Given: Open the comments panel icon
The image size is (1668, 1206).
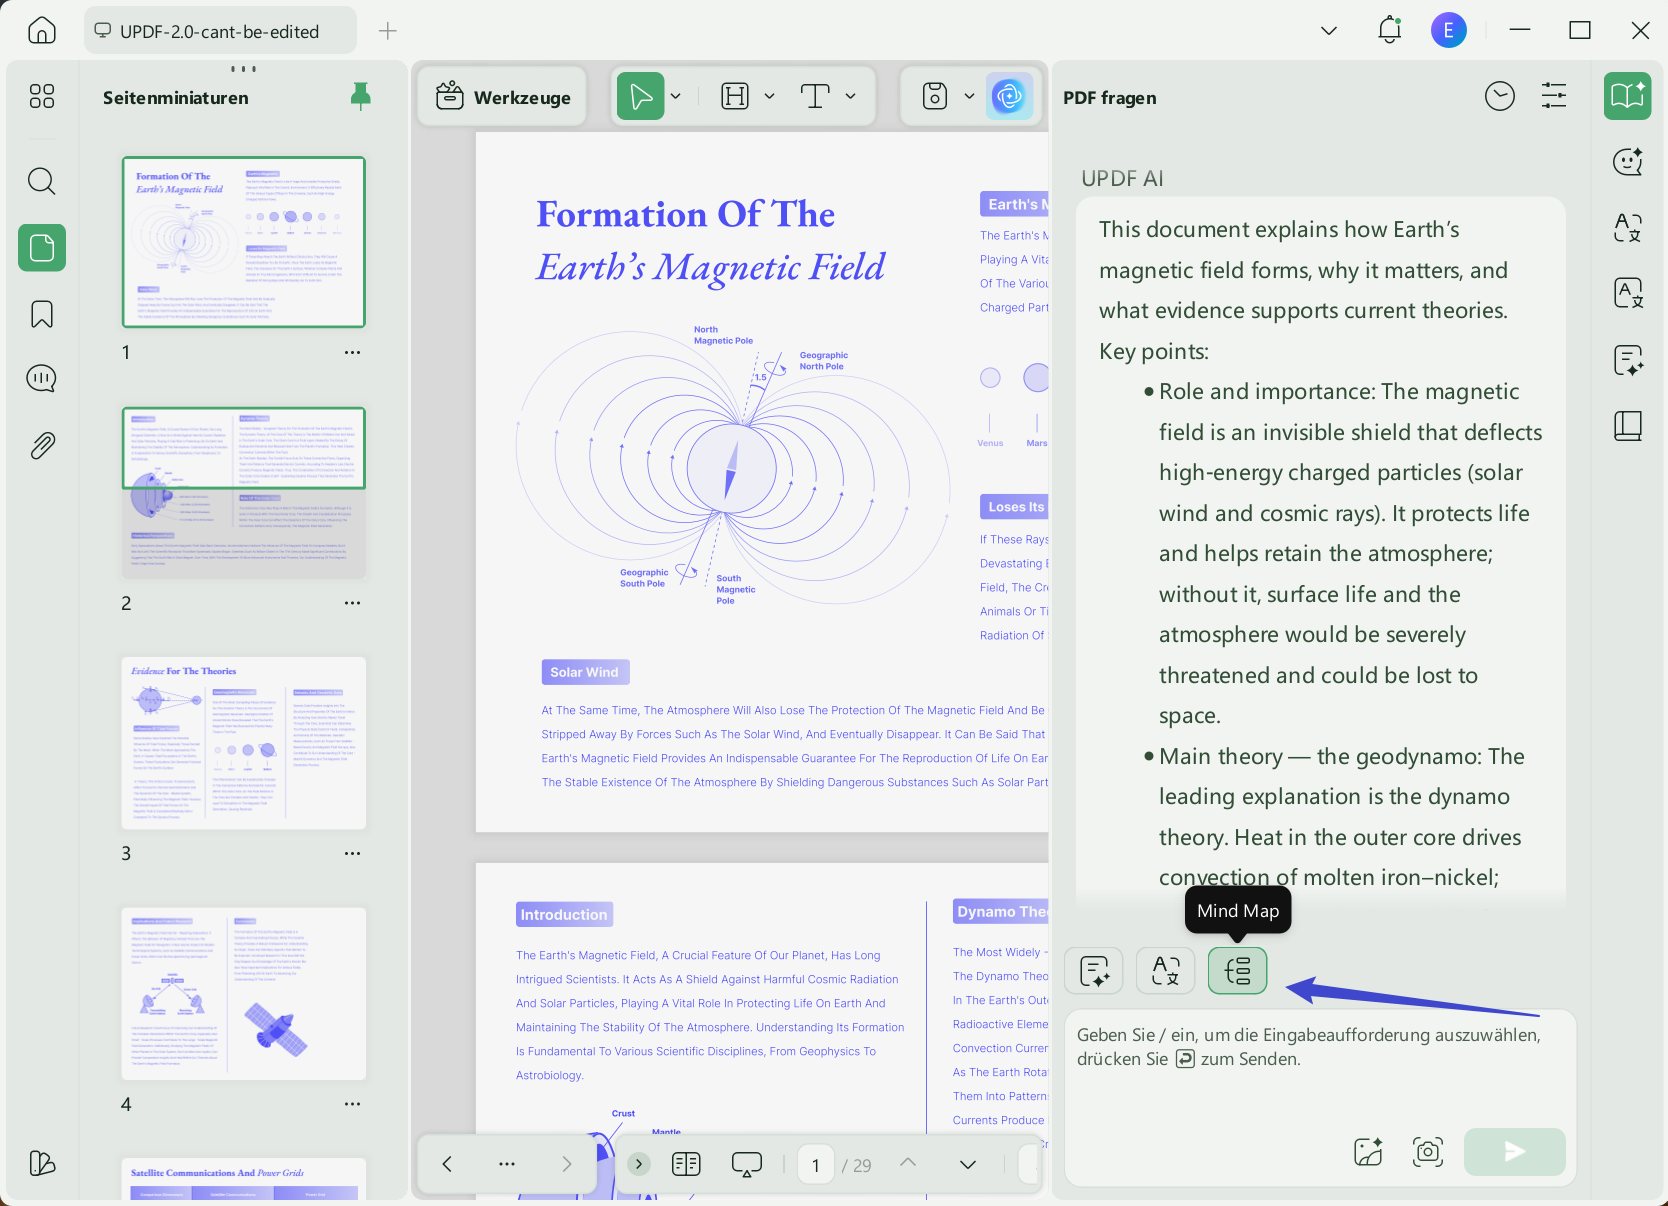Looking at the screenshot, I should click(x=42, y=379).
